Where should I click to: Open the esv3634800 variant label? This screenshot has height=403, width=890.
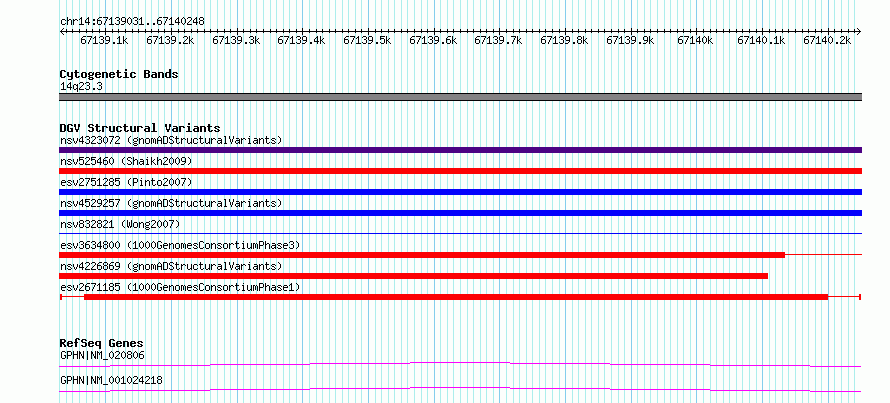coord(180,245)
